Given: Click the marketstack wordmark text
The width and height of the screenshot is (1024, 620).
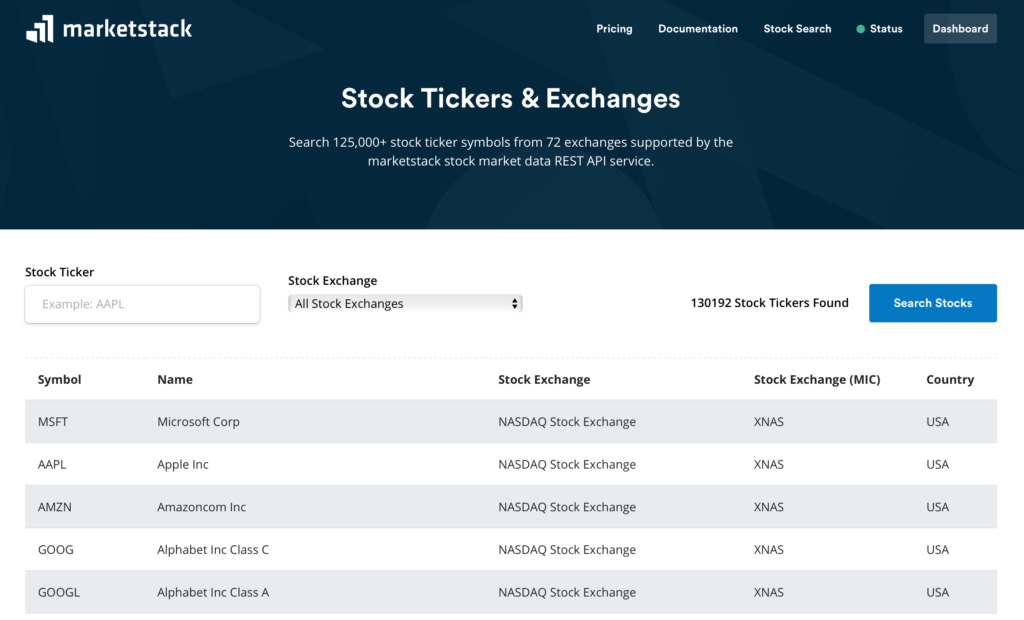Looking at the screenshot, I should pyautogui.click(x=127, y=29).
